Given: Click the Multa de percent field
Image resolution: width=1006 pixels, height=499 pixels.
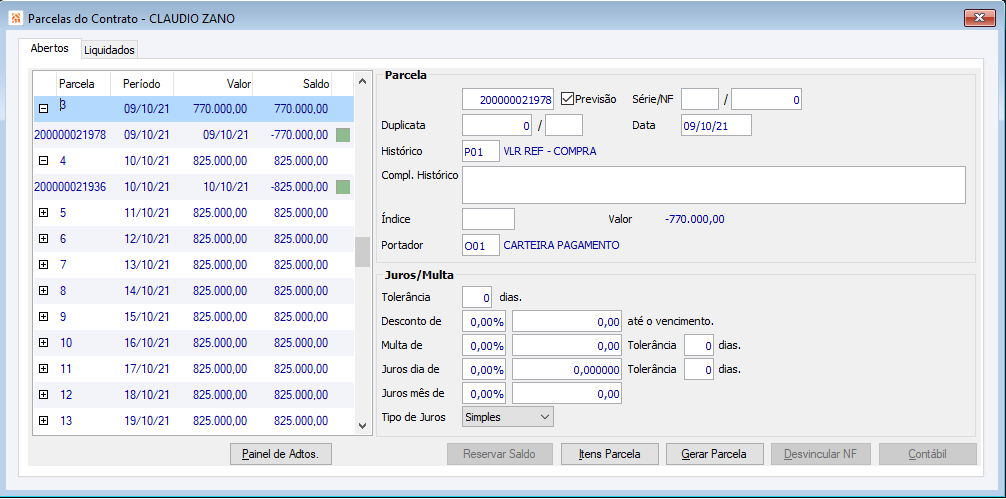Looking at the screenshot, I should (484, 346).
